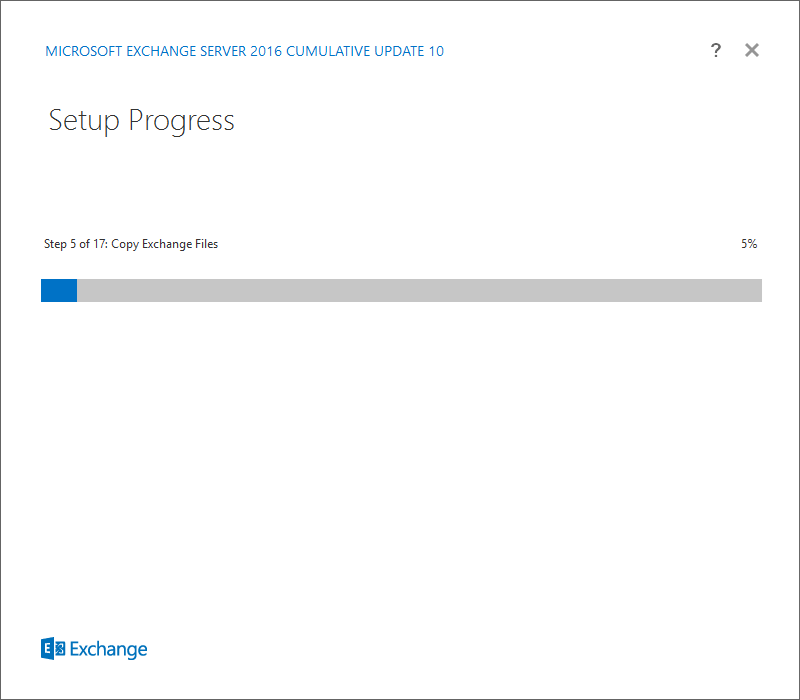Click the word 'Setup' in the heading
This screenshot has height=700, width=800.
[84, 121]
